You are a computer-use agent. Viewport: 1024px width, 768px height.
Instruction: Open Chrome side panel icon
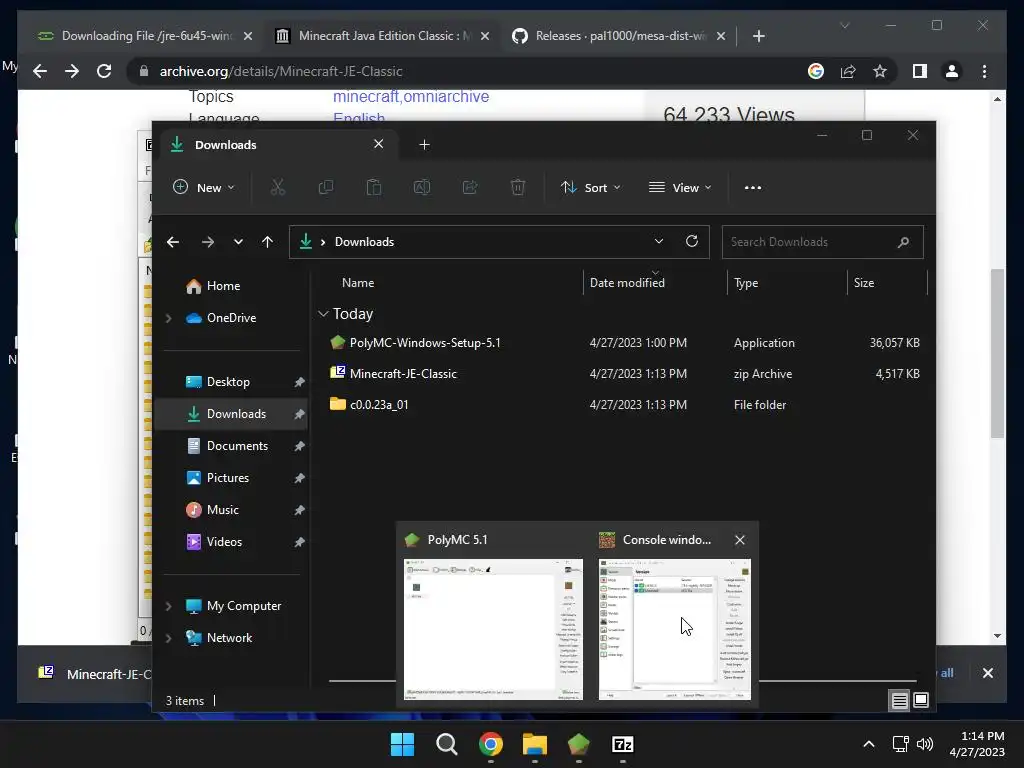tap(920, 71)
